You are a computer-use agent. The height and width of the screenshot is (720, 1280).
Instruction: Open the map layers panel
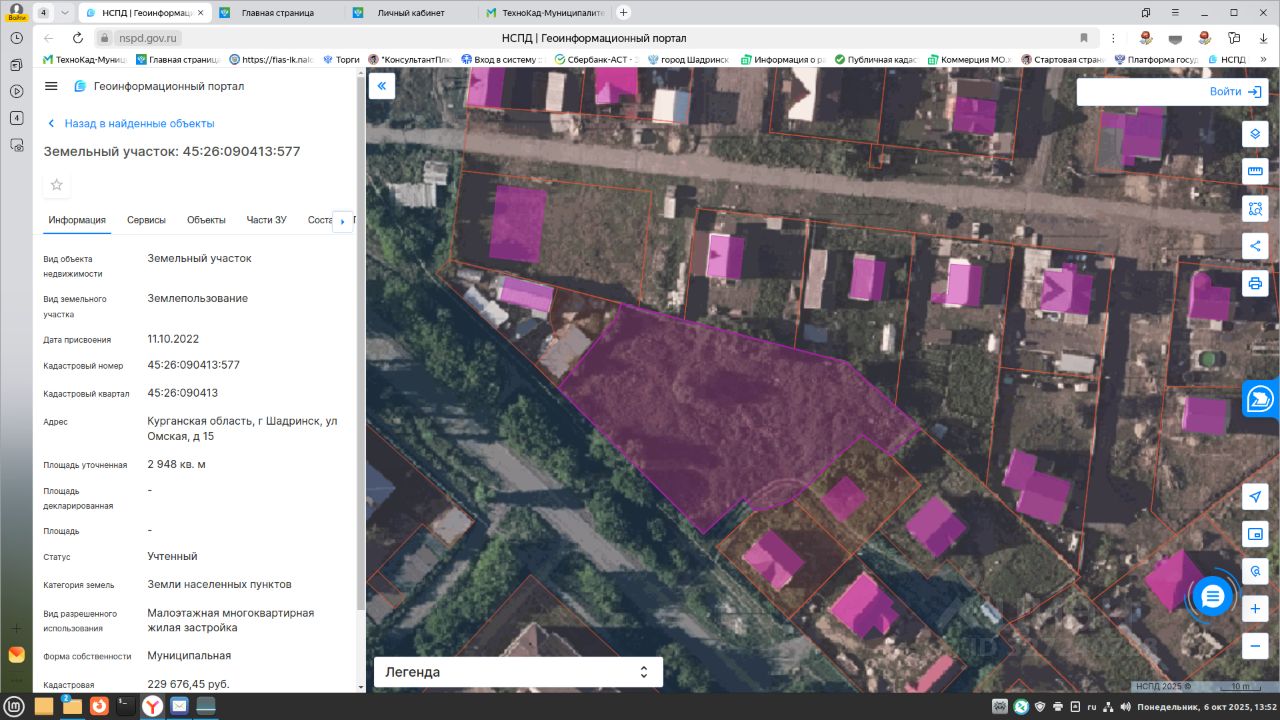[1255, 134]
